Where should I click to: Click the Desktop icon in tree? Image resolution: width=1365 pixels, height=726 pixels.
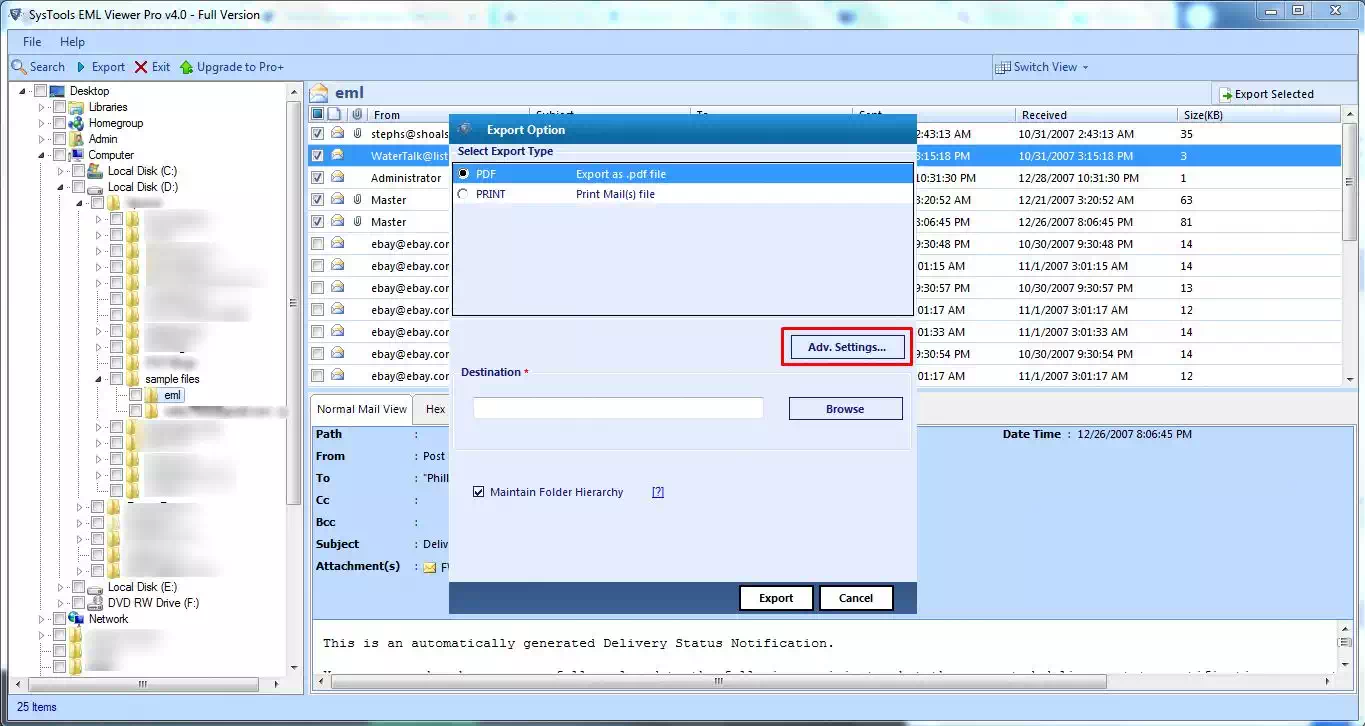[x=58, y=91]
